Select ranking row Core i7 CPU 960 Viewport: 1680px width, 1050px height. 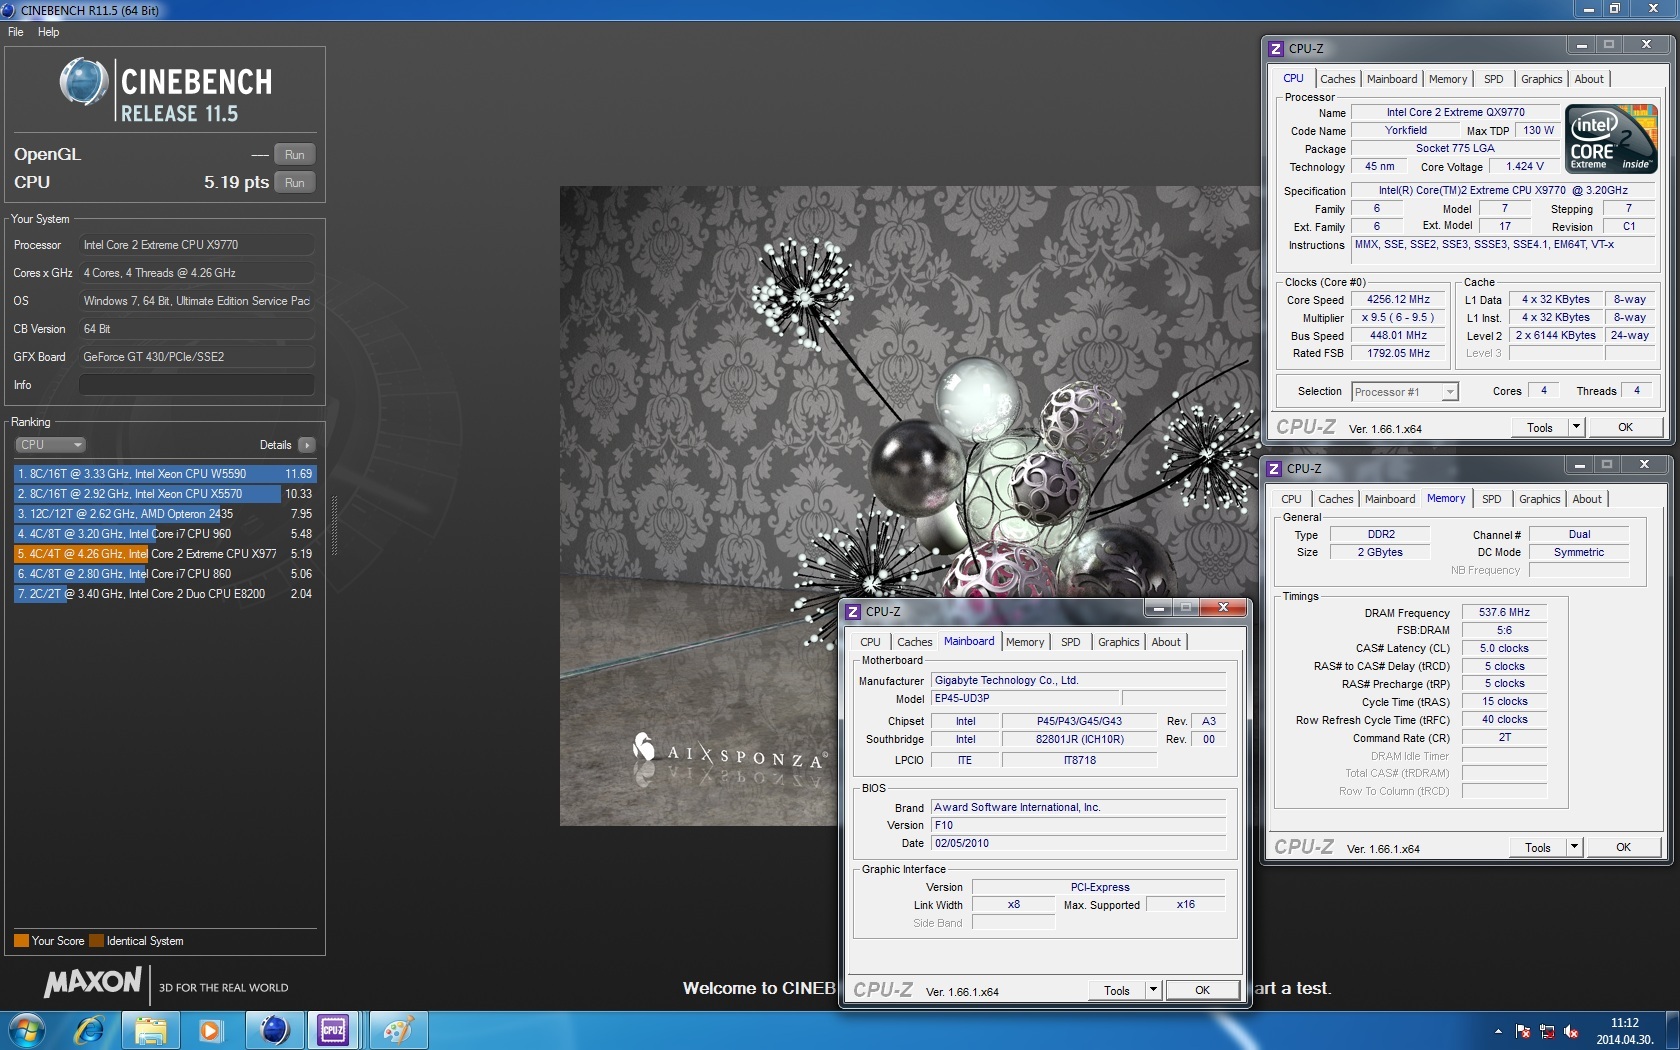(x=164, y=534)
